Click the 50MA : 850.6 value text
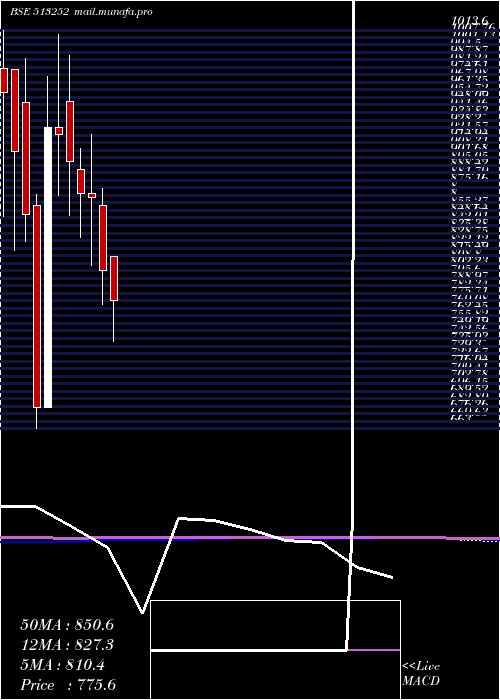The height and width of the screenshot is (700, 500). 67,625
